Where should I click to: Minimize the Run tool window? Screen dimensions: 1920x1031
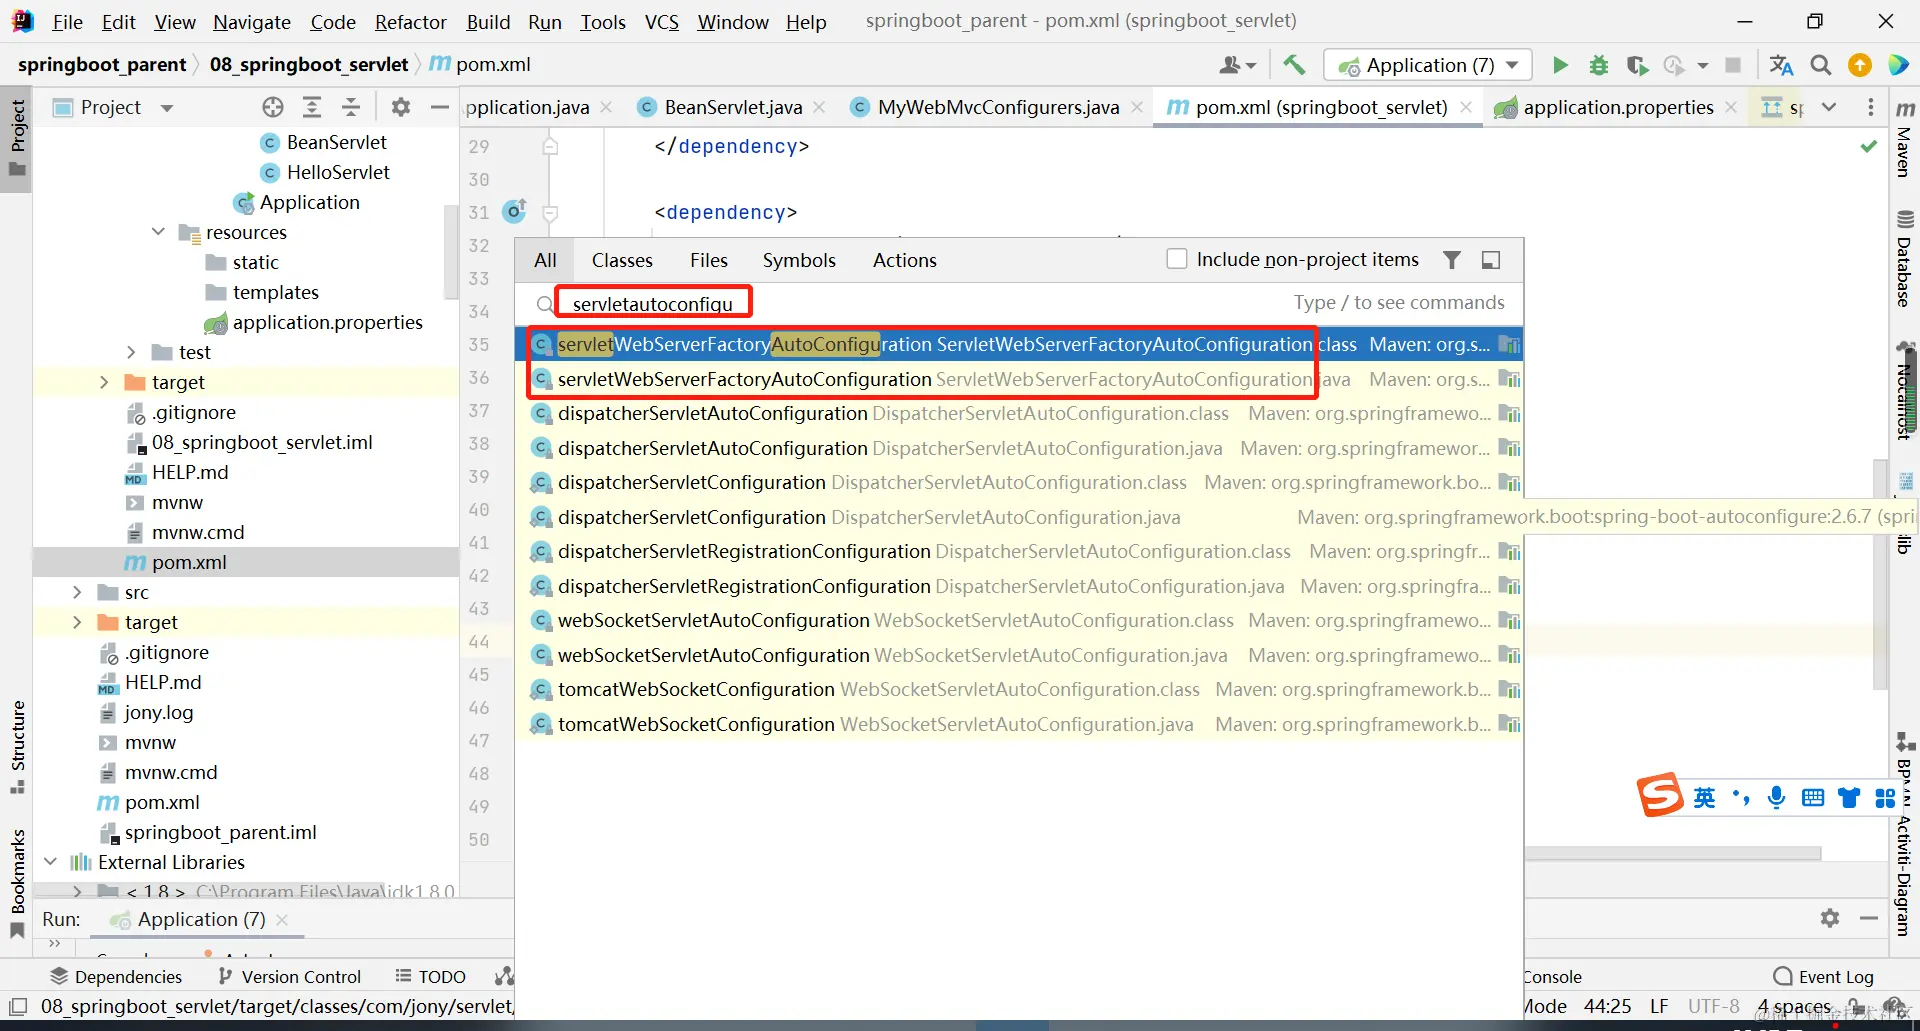(1868, 918)
